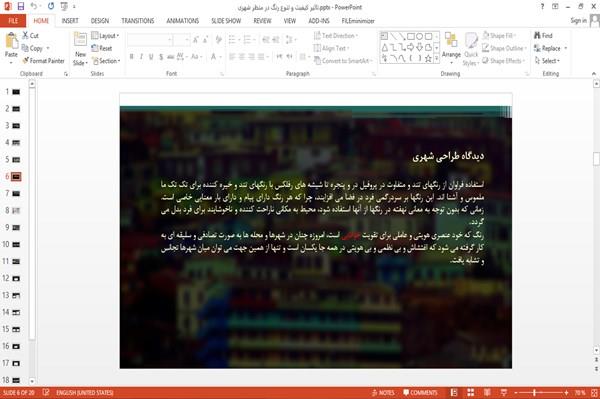Open Shape Fill dropdown
Image resolution: width=600 pixels, height=399 pixels.
click(x=499, y=36)
